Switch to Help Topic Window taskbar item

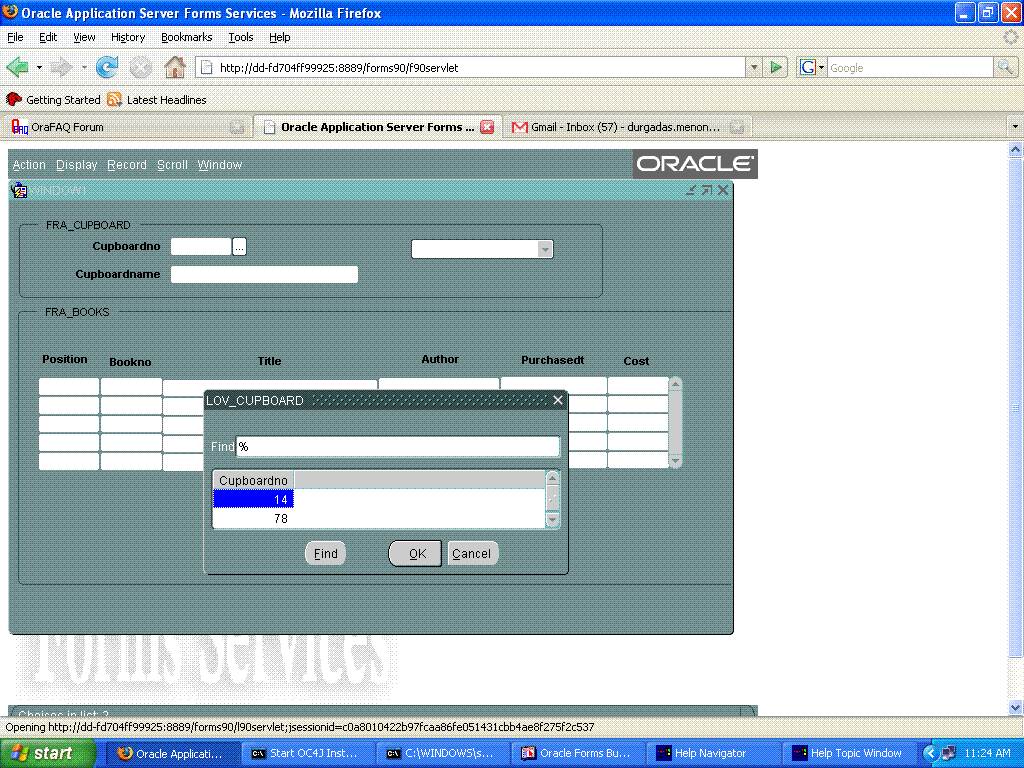coord(850,753)
